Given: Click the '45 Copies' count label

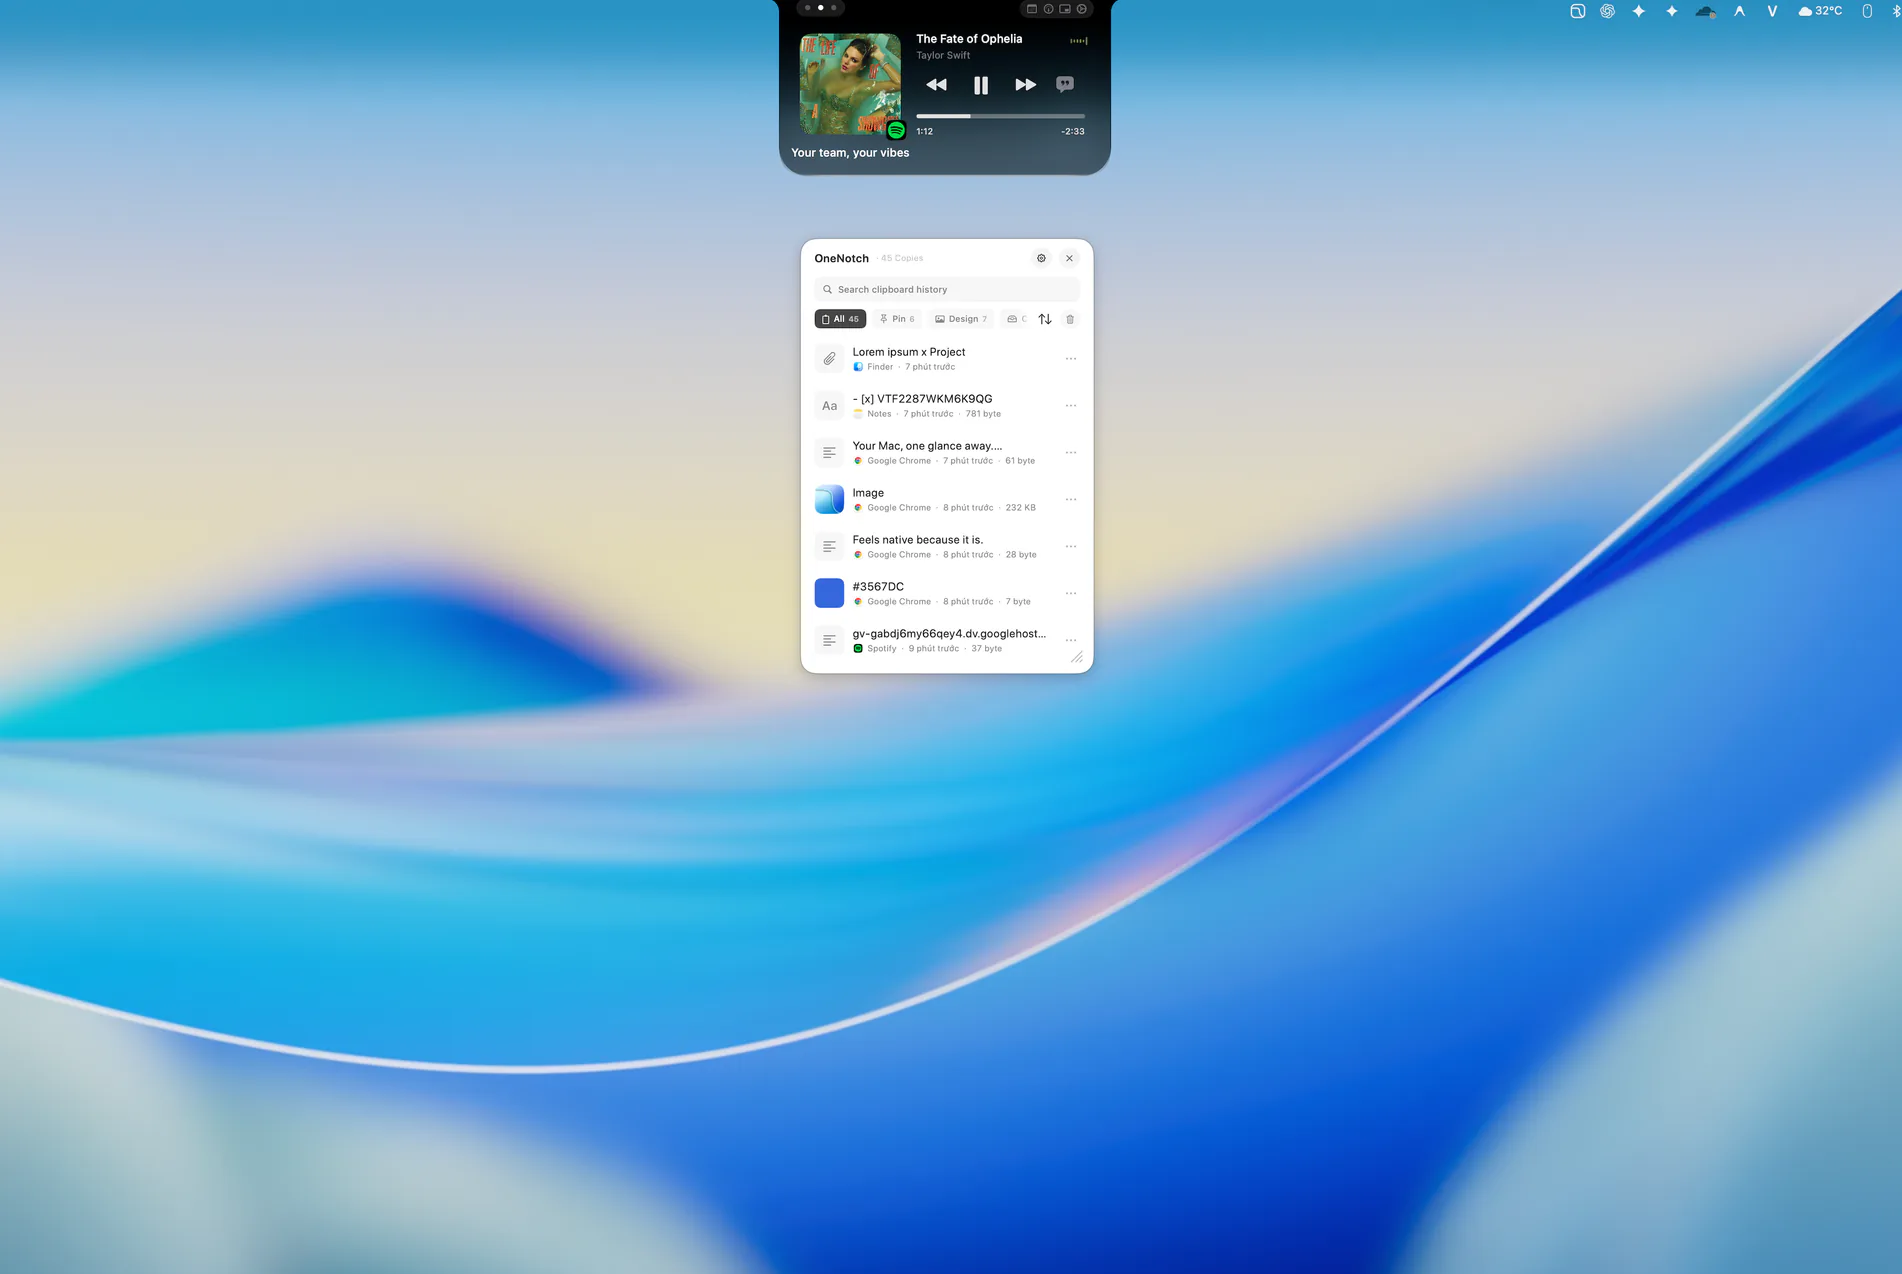Looking at the screenshot, I should (x=902, y=258).
